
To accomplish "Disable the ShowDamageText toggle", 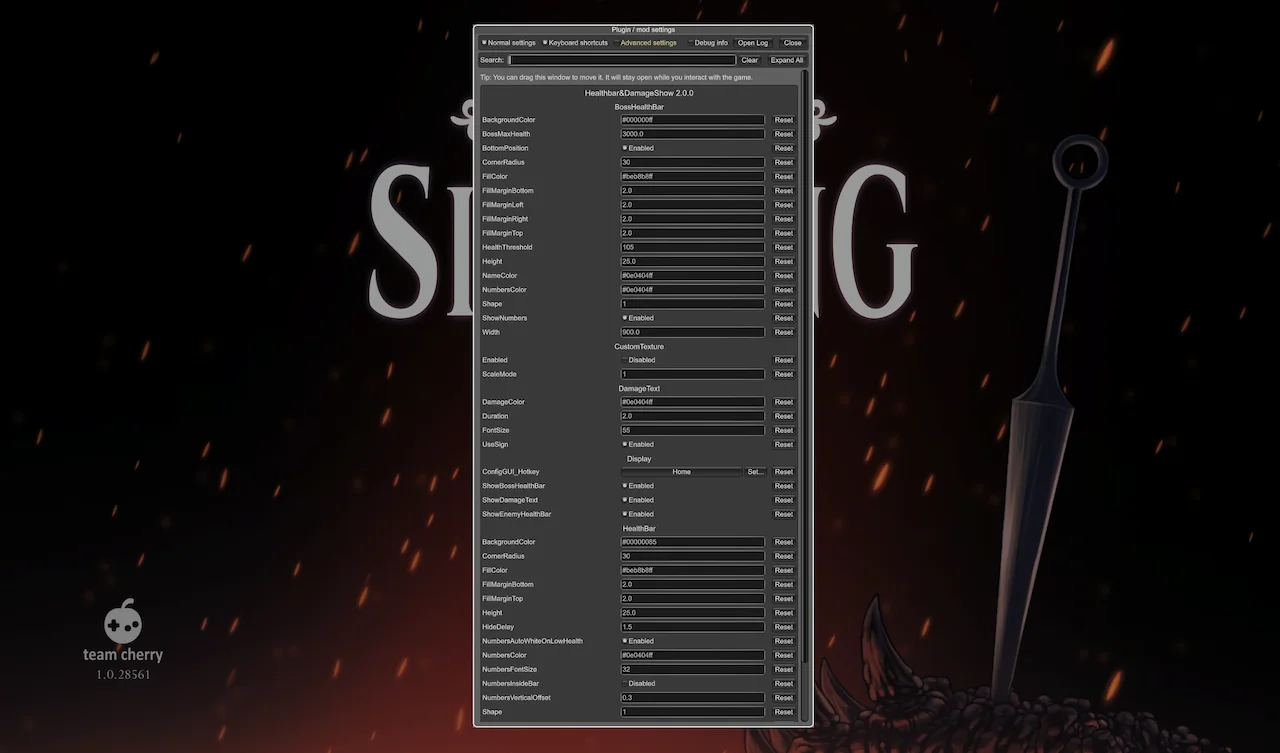I will click(x=638, y=500).
